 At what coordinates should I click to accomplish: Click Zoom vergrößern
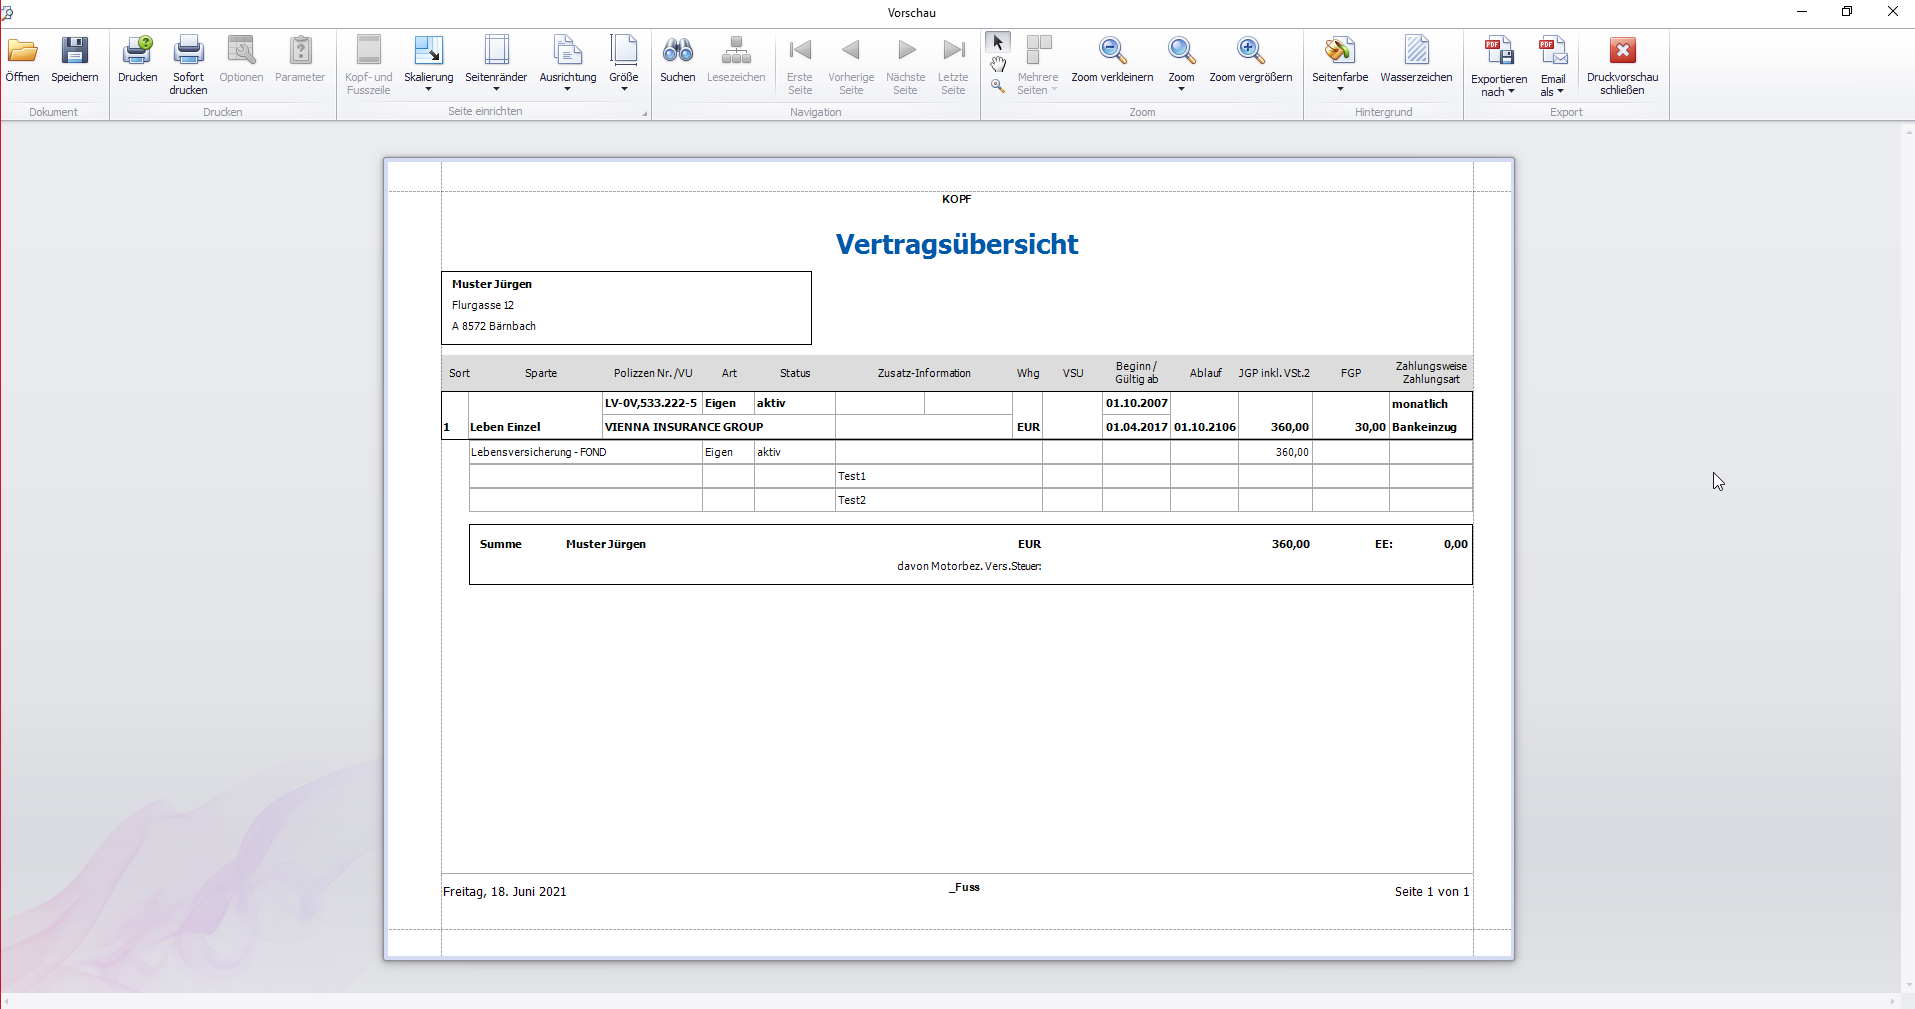point(1250,60)
